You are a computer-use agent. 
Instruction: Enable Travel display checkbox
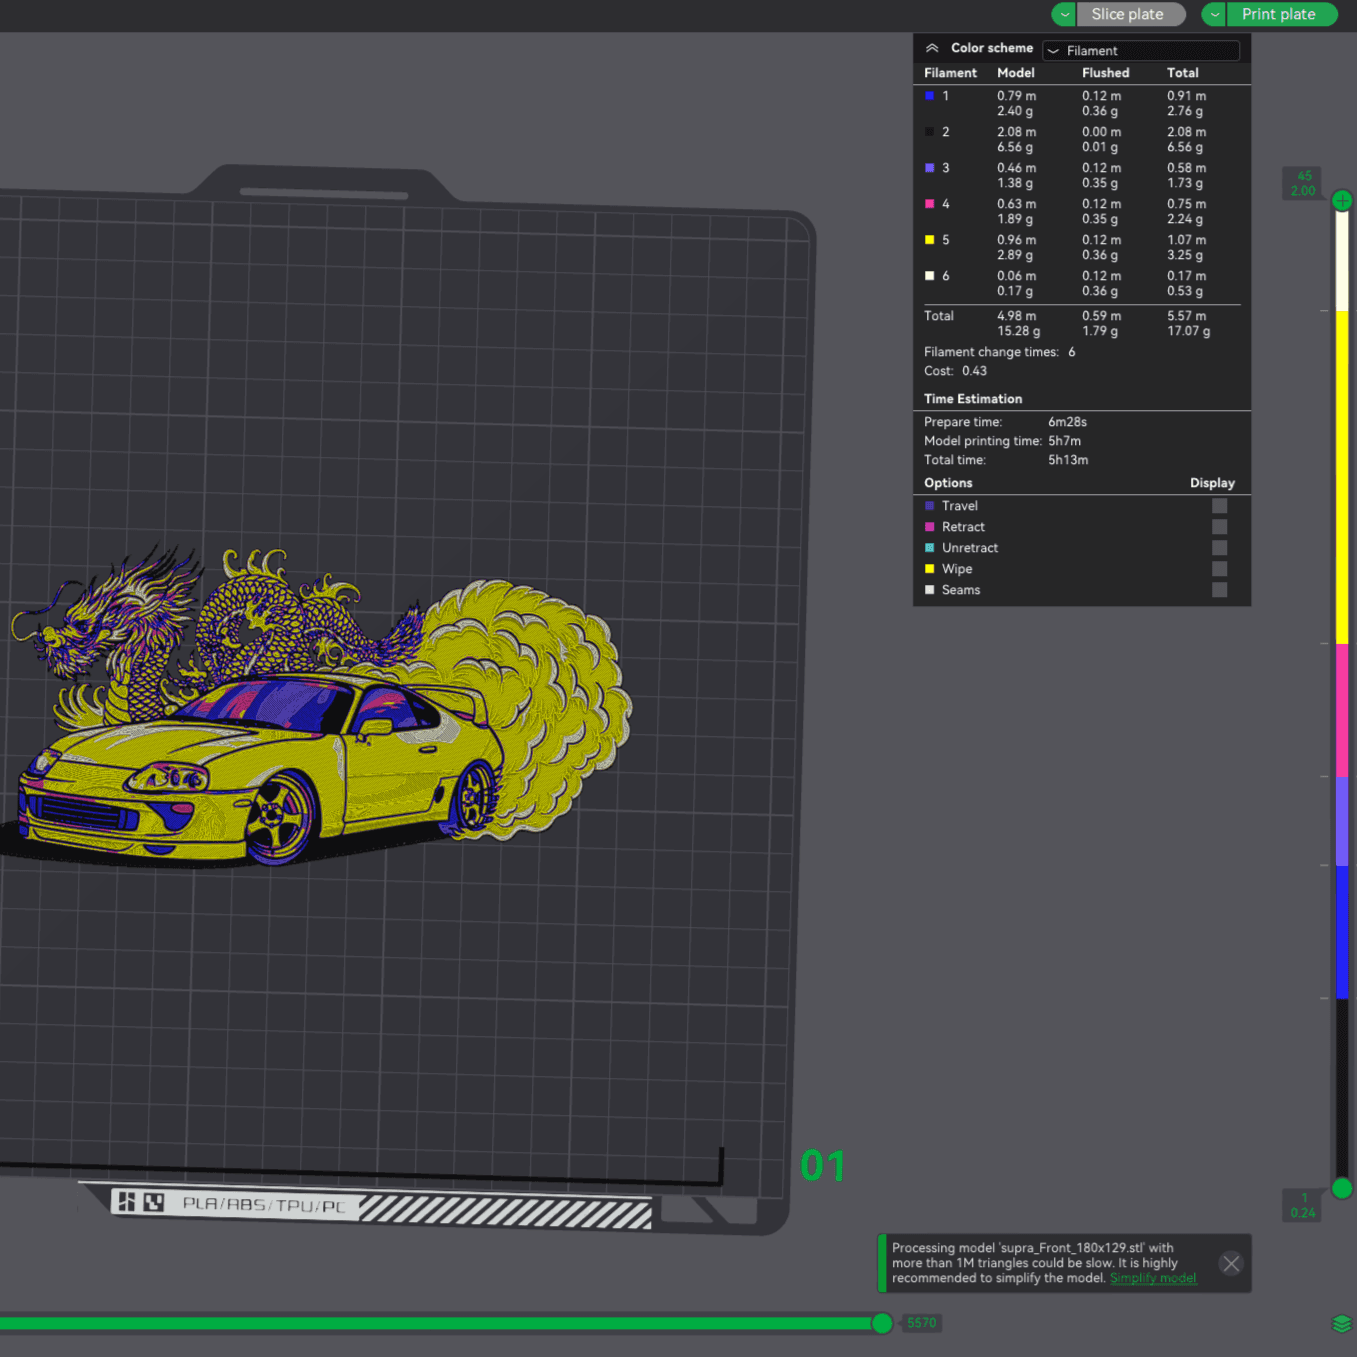click(1219, 506)
